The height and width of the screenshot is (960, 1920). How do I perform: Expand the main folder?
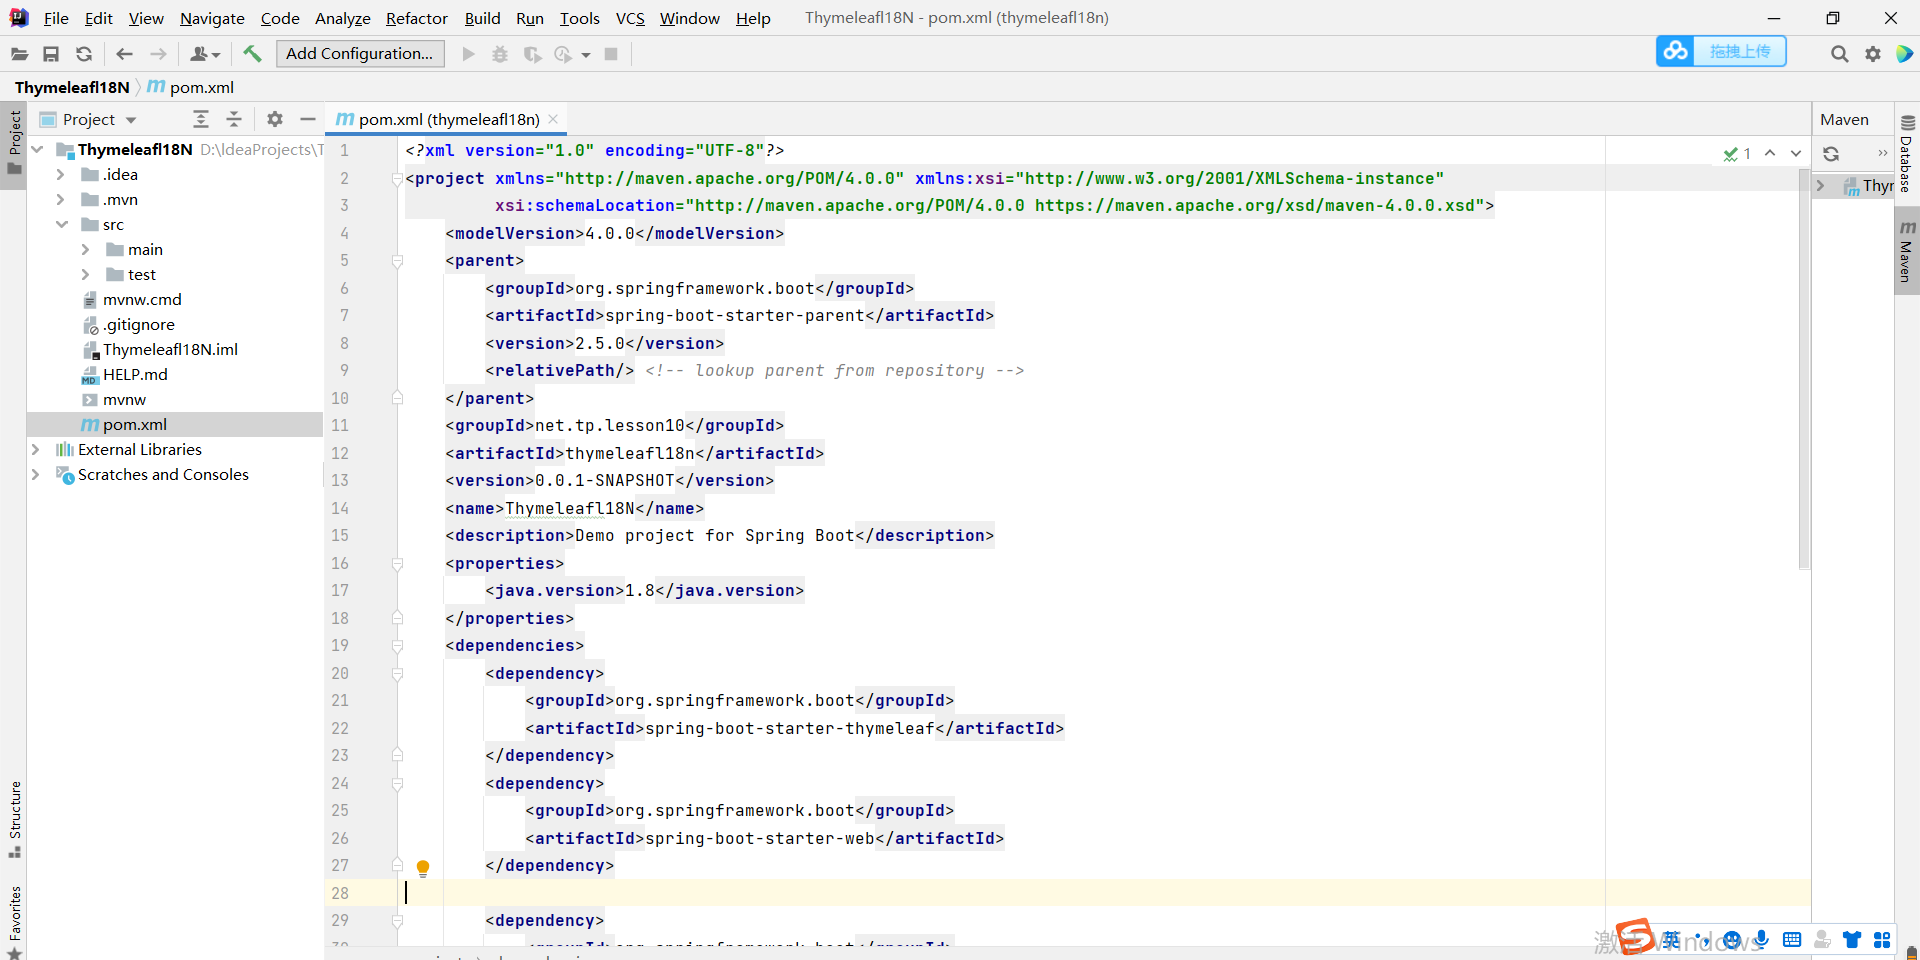pyautogui.click(x=86, y=249)
